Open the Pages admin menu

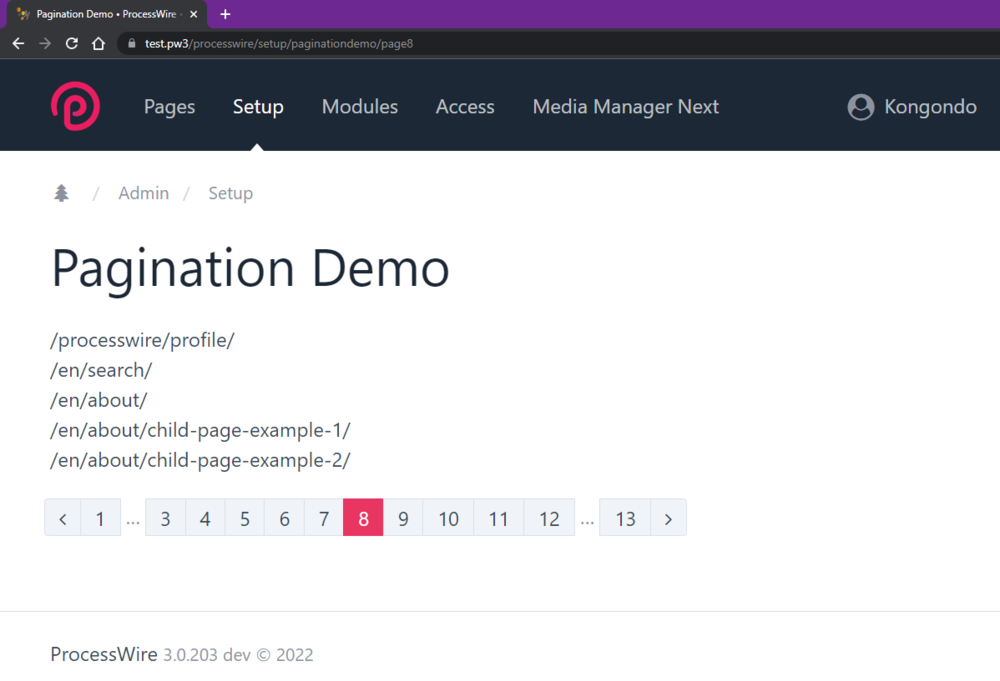pyautogui.click(x=169, y=106)
